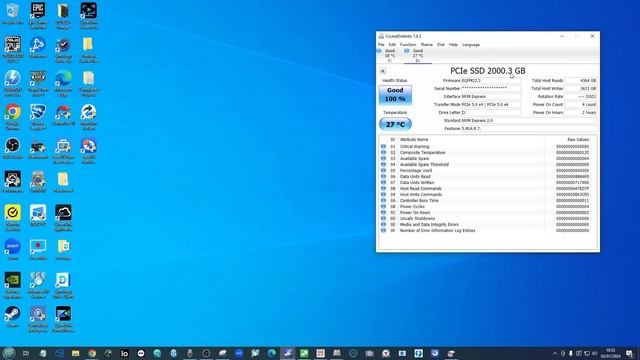Launch the Epic Games Launcher shortcut

[38, 15]
